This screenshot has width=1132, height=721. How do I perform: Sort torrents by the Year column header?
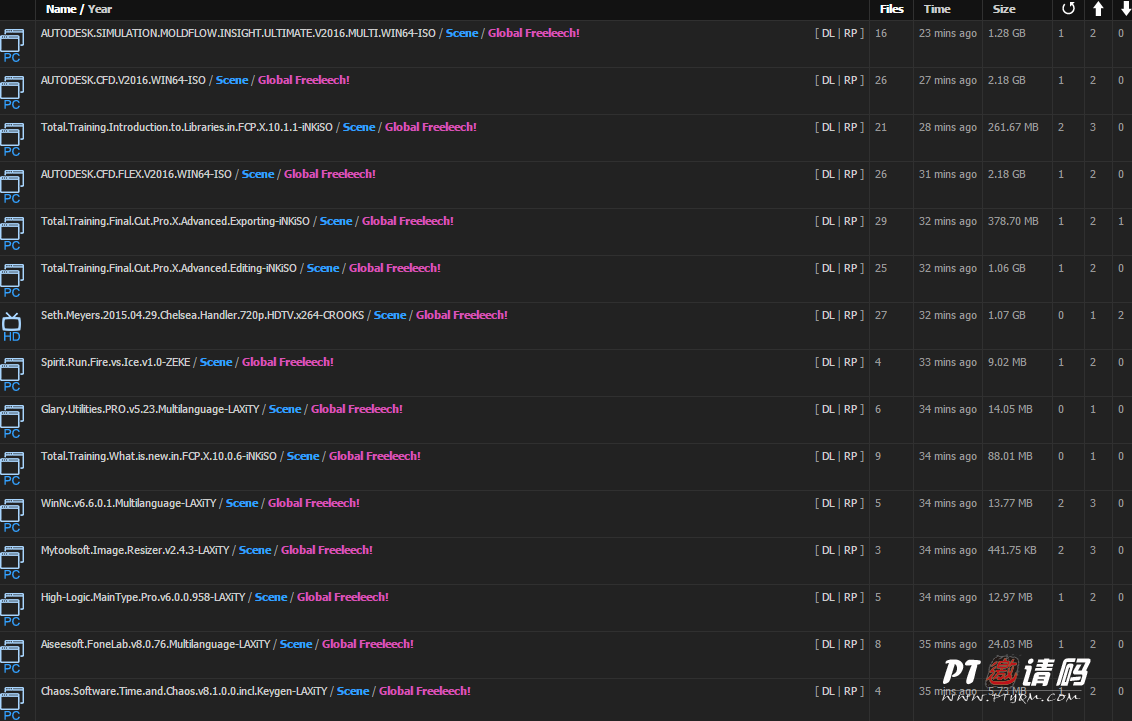click(100, 9)
